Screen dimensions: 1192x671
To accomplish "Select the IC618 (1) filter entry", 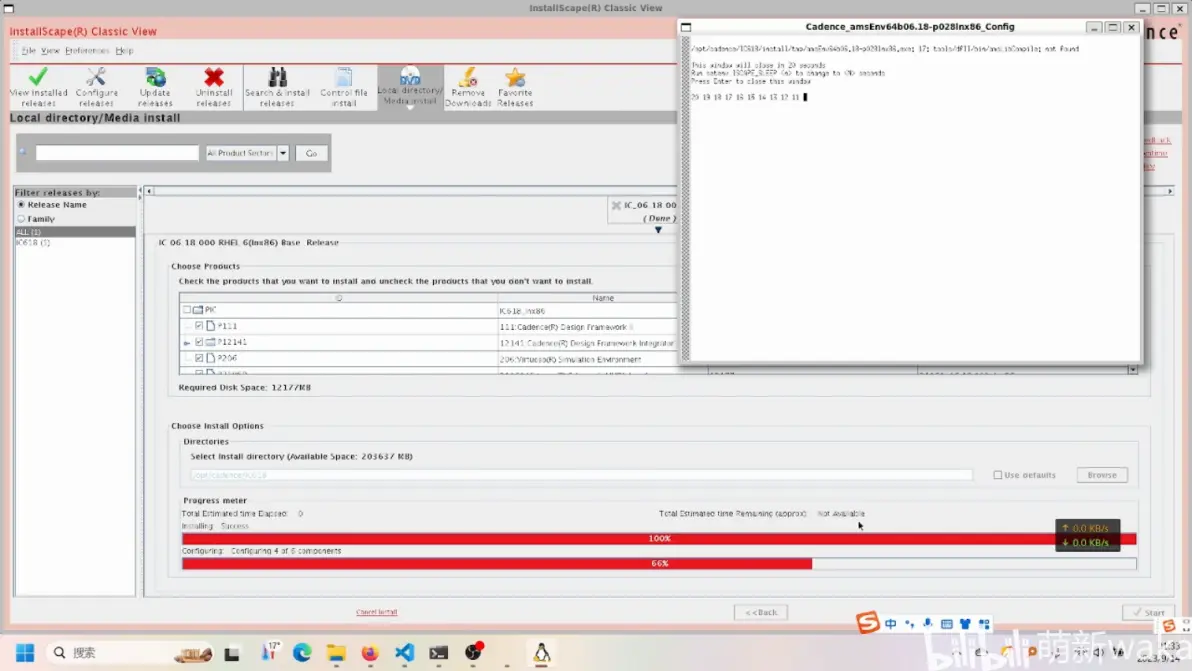I will (74, 243).
